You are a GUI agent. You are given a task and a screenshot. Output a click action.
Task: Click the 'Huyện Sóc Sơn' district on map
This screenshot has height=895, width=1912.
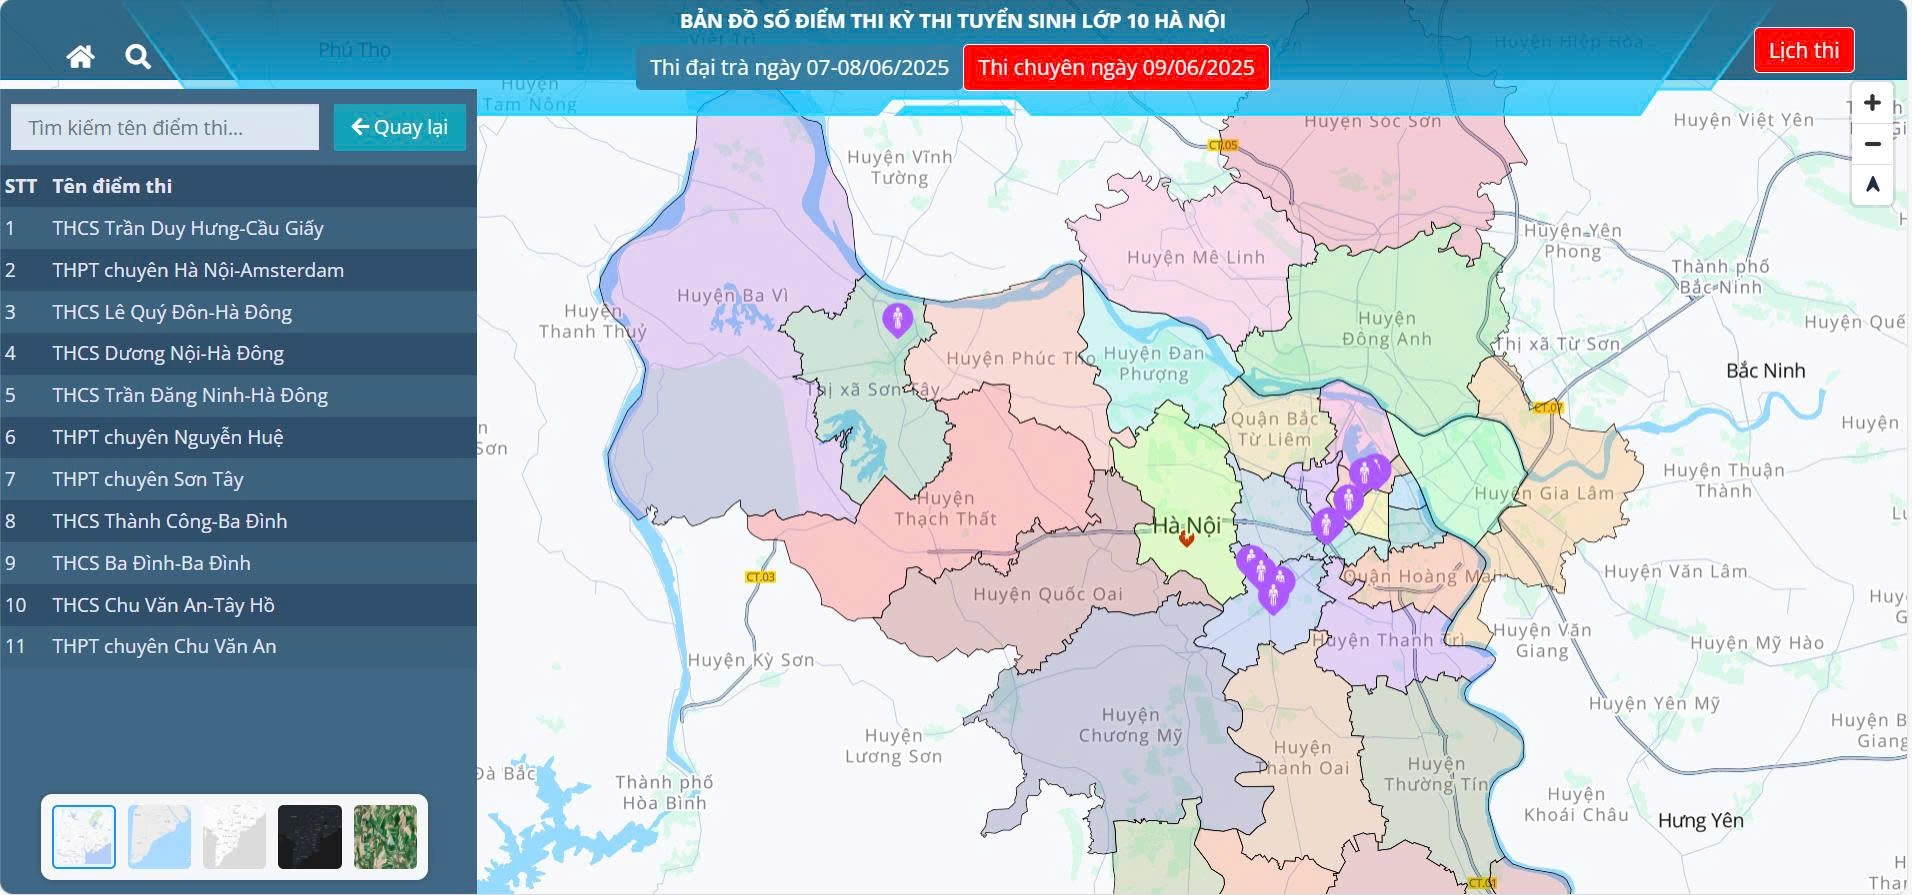click(x=1372, y=122)
